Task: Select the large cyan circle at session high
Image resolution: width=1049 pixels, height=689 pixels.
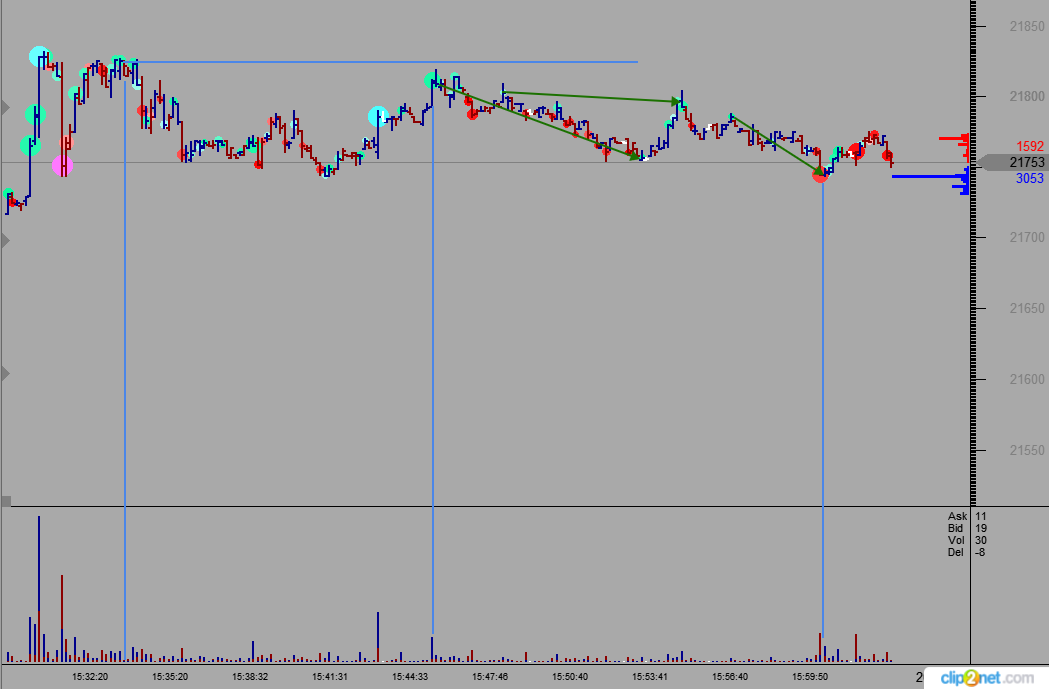Action: pyautogui.click(x=39, y=56)
